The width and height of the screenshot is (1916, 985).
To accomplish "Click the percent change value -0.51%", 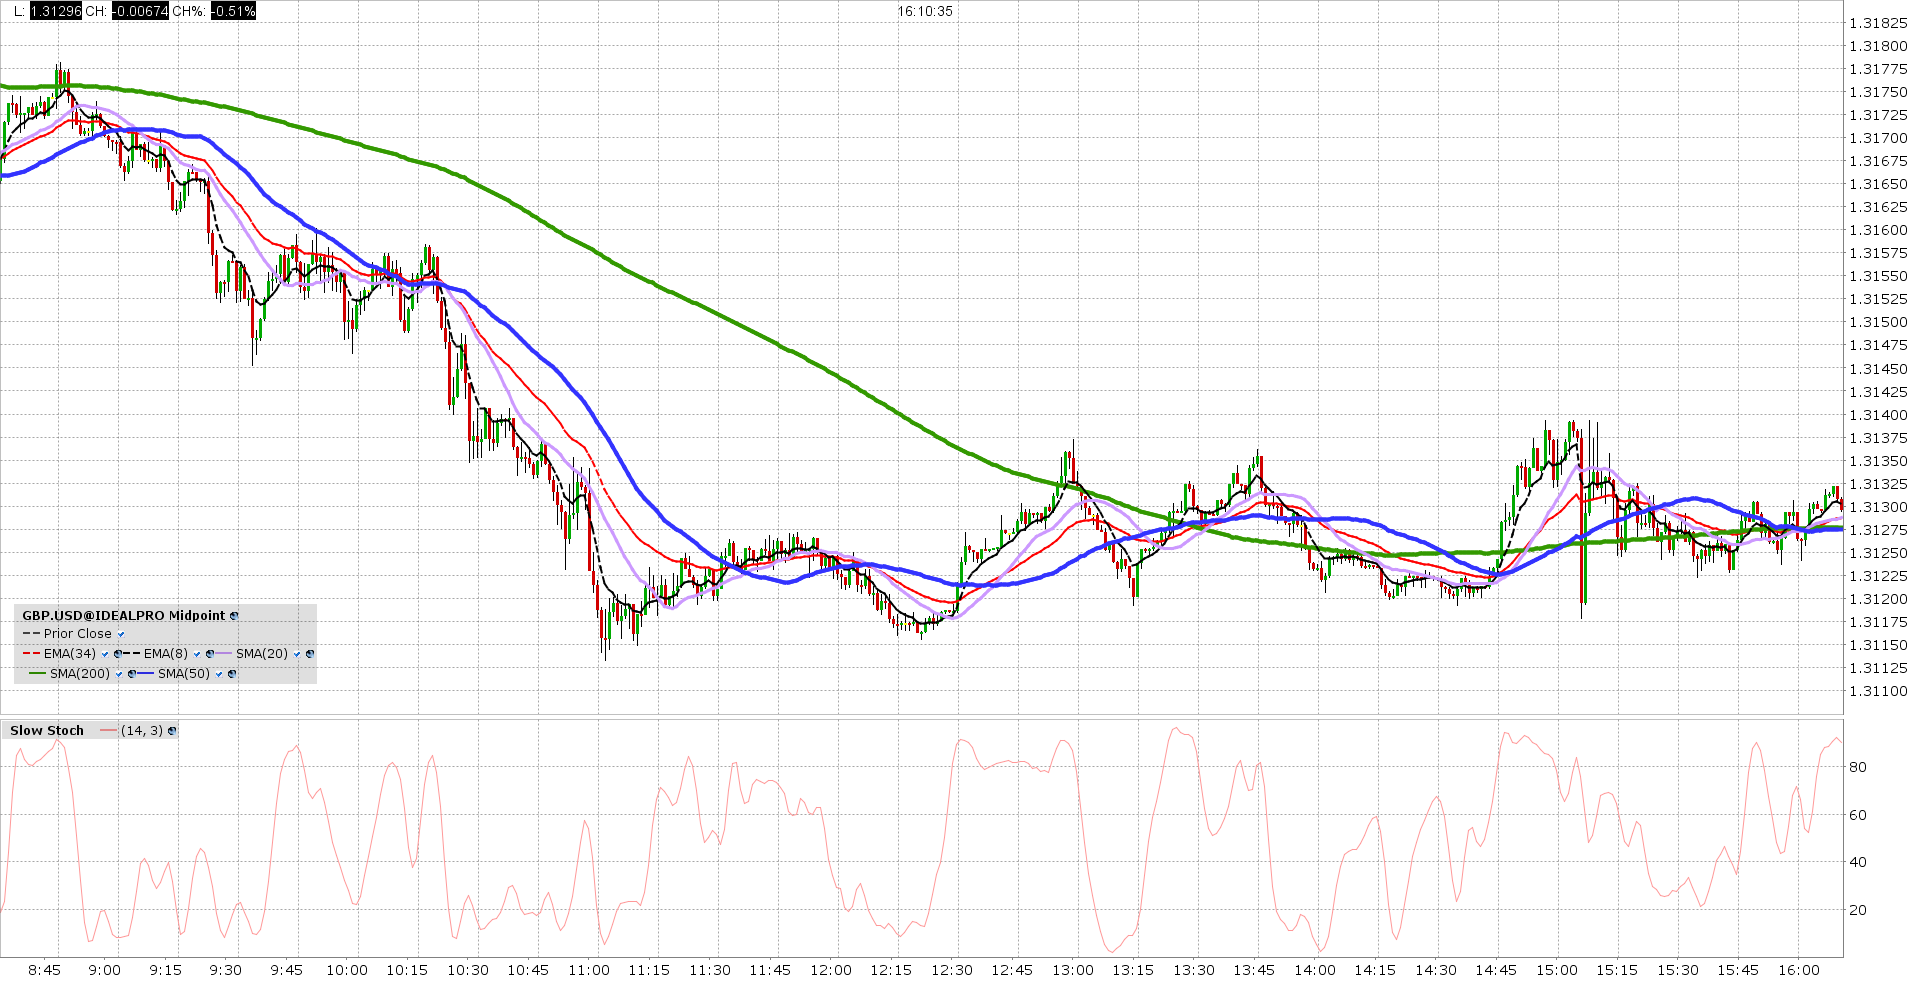I will click(233, 11).
